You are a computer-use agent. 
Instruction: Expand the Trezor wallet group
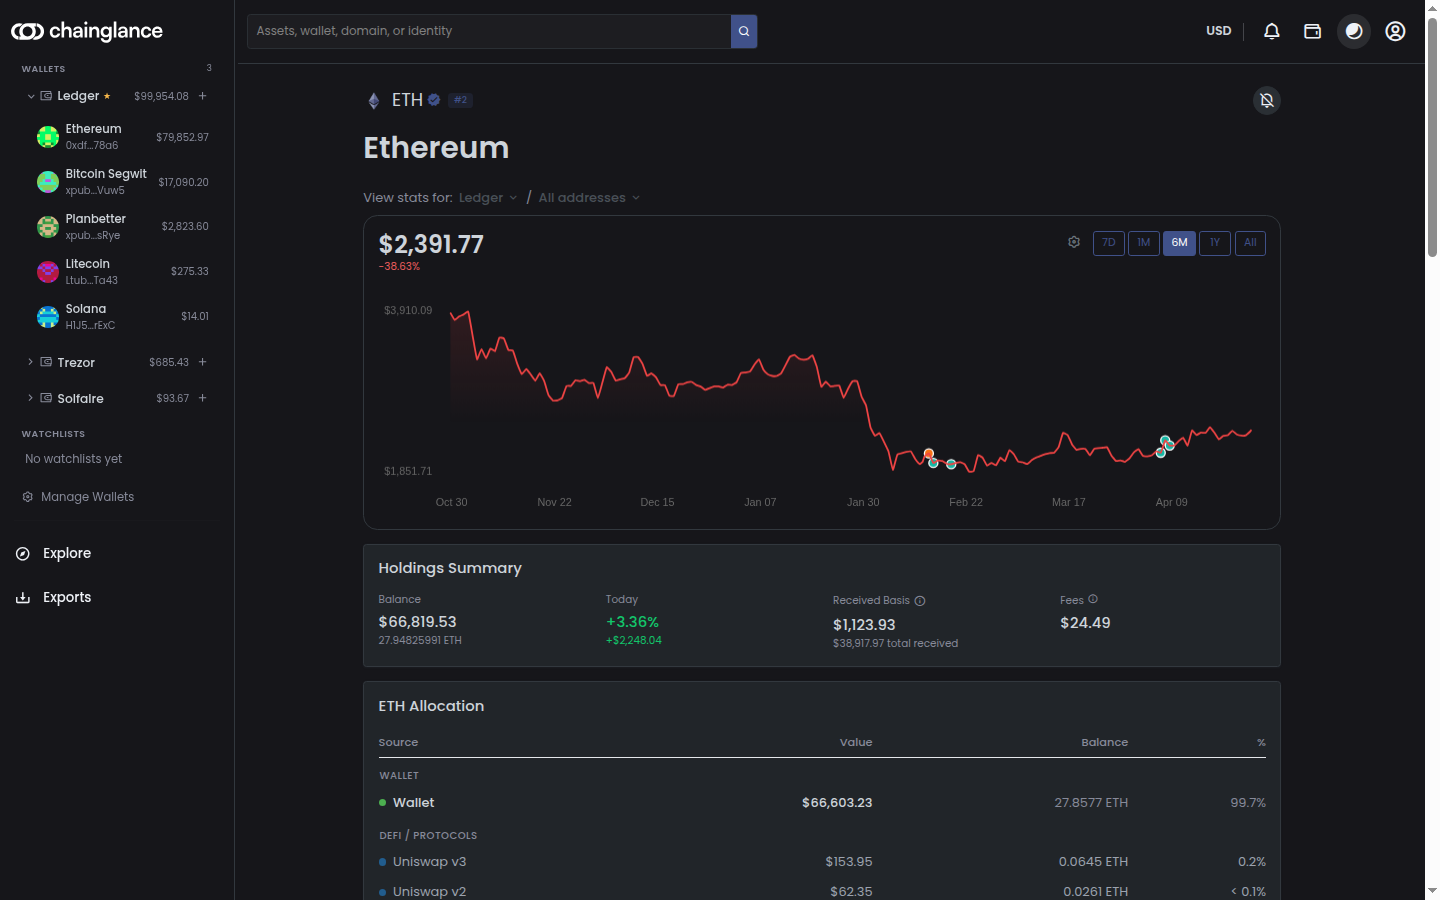click(x=31, y=362)
